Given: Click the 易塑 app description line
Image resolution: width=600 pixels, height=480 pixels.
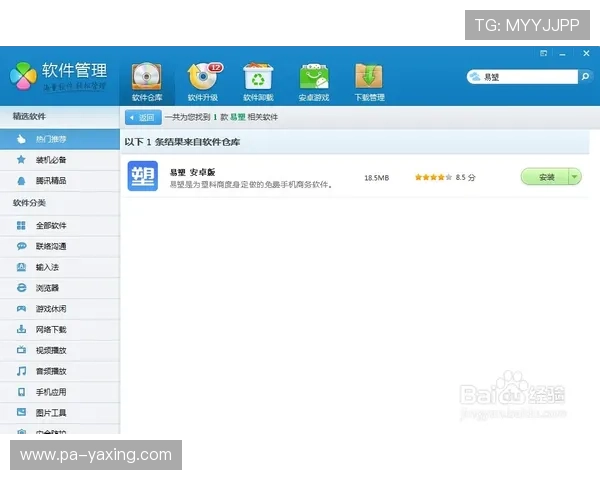Looking at the screenshot, I should (x=251, y=184).
